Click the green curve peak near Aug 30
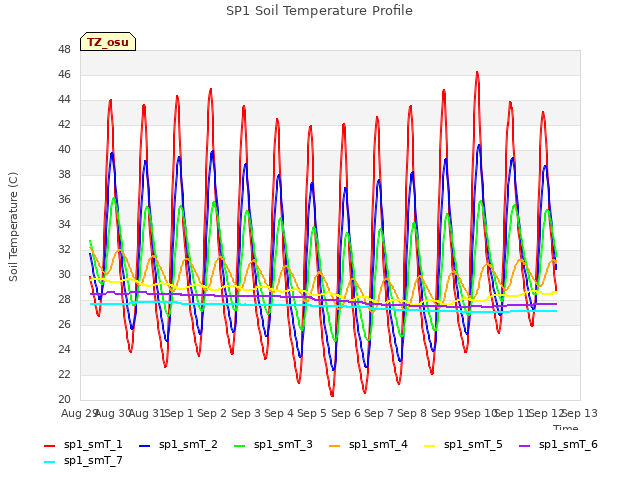The width and height of the screenshot is (640, 480). coord(114,198)
